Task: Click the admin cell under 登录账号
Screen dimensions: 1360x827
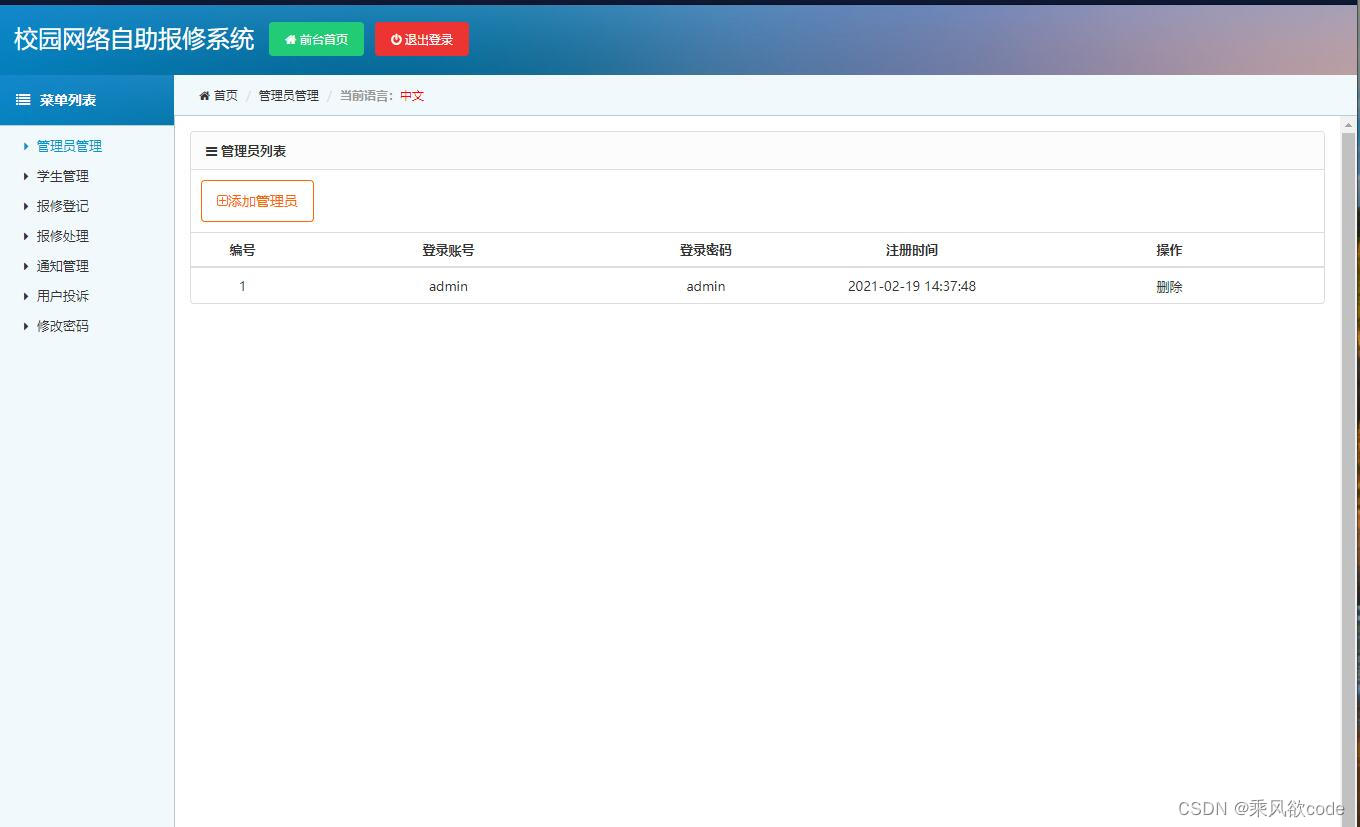Action: point(448,286)
